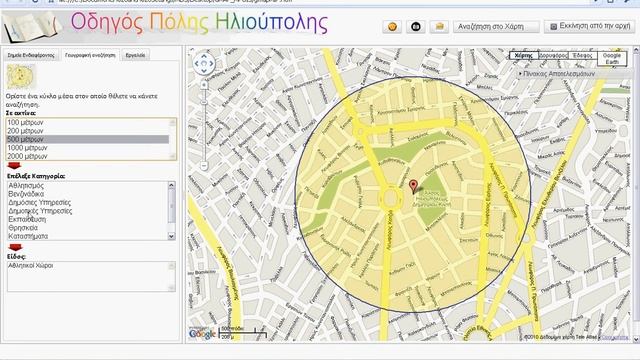Pan the map left with the navigation arrow
The image size is (640, 360).
click(x=196, y=64)
